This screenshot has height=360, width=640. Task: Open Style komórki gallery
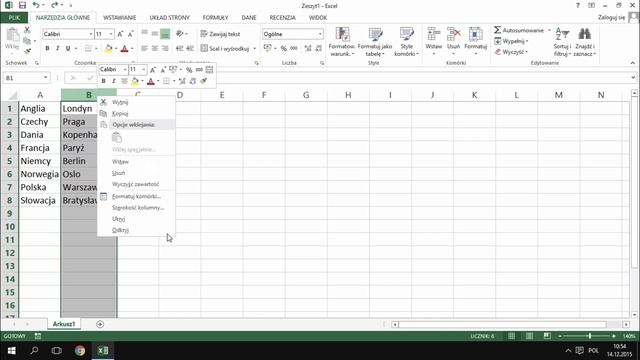tap(407, 42)
